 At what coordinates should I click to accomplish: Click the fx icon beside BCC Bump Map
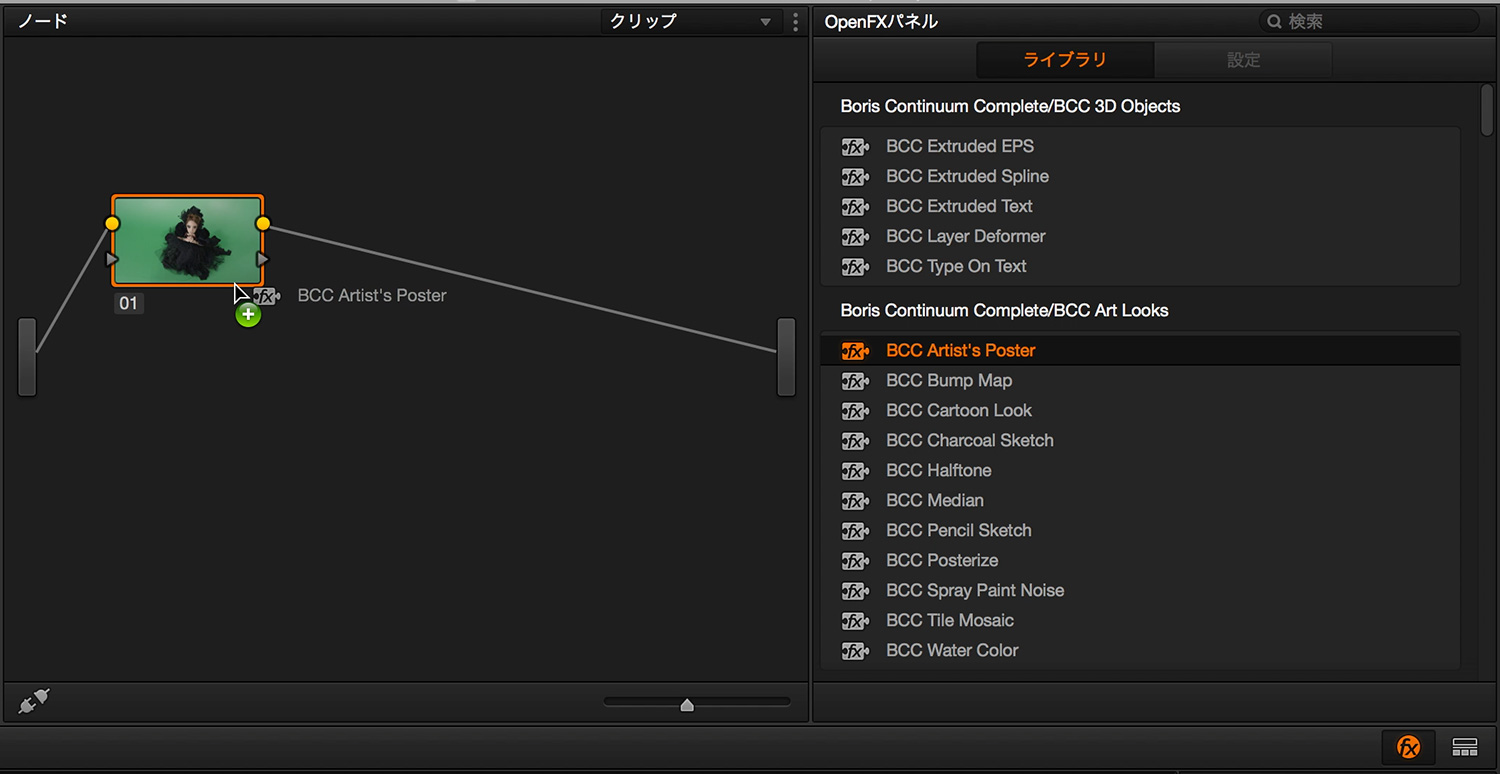[x=854, y=381]
